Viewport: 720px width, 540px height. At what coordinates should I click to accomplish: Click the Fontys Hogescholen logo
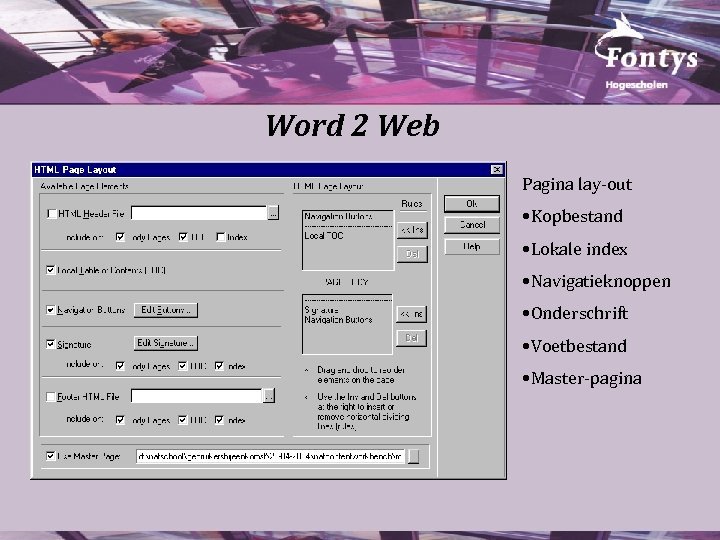tap(646, 53)
